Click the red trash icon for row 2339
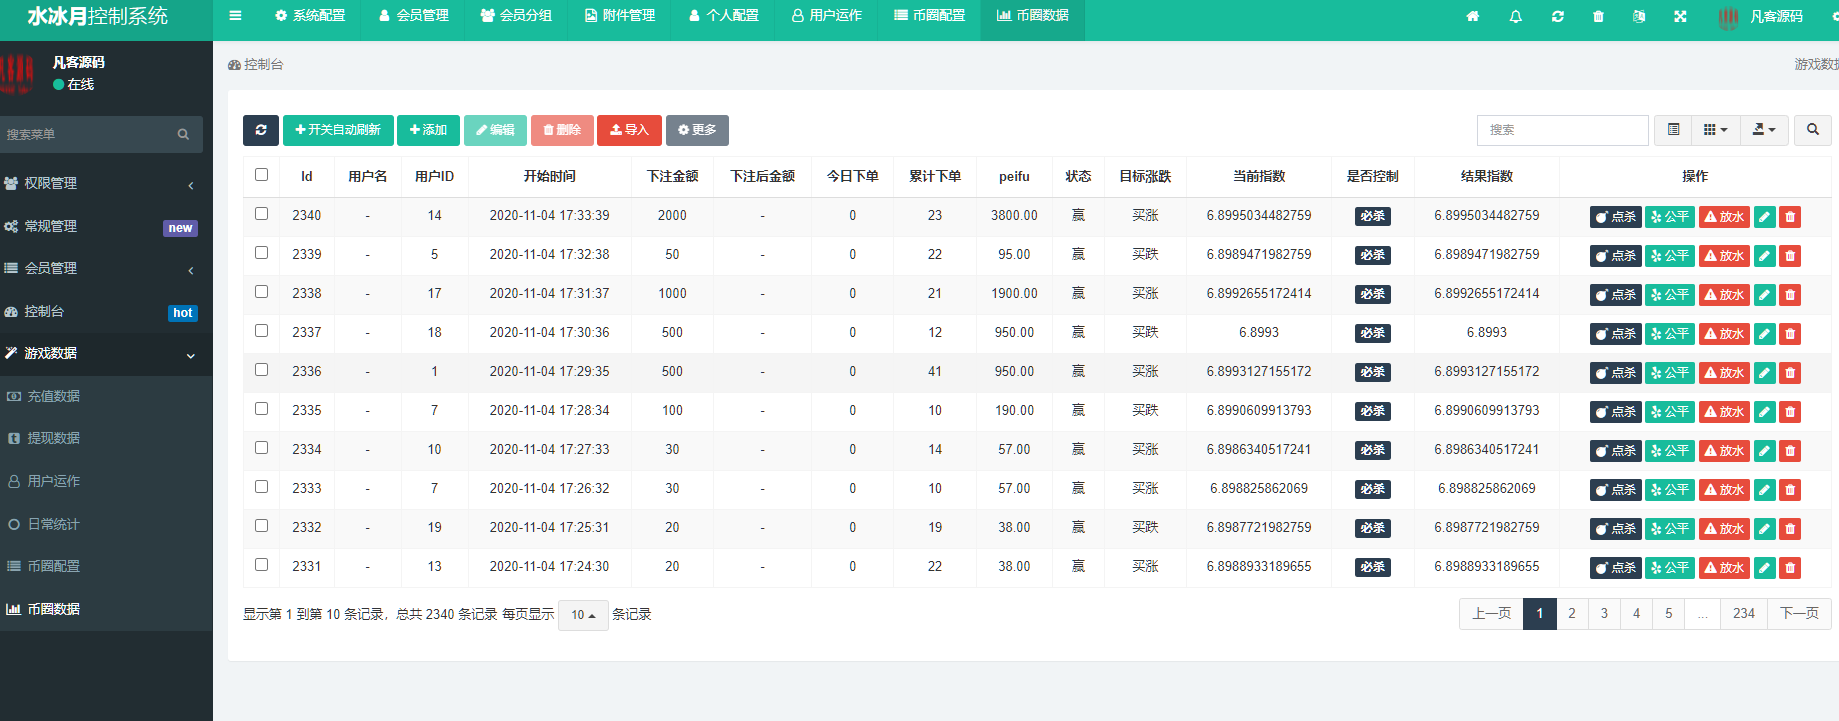Image resolution: width=1839 pixels, height=721 pixels. tap(1790, 256)
